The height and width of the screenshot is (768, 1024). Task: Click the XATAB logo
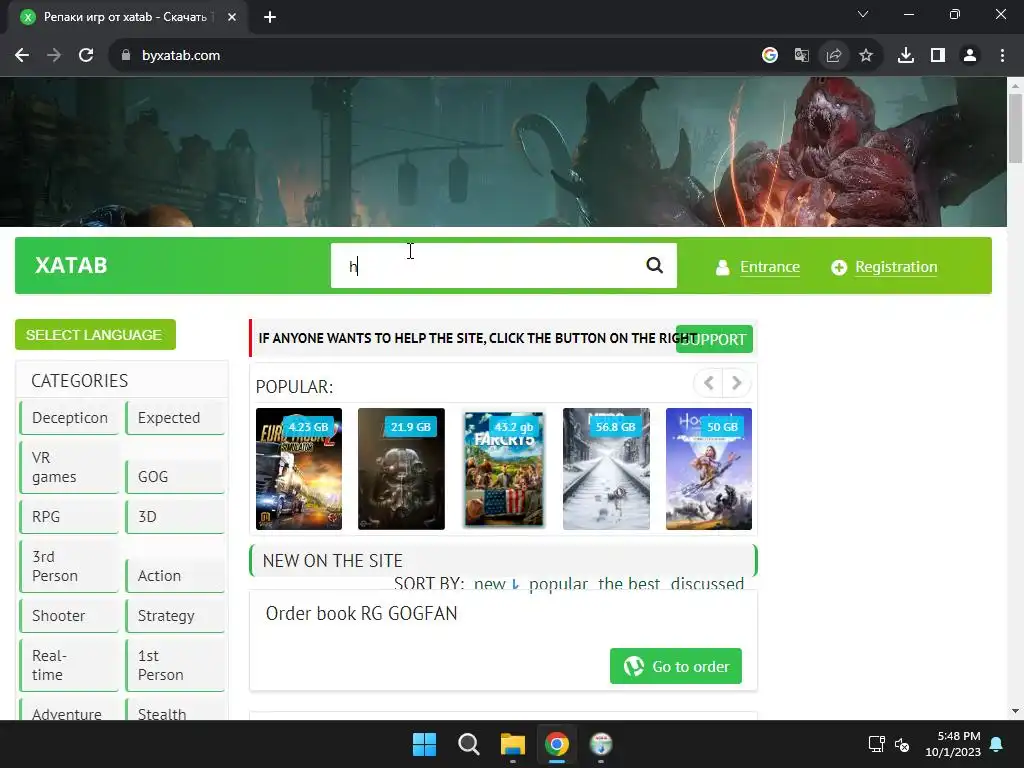(71, 265)
